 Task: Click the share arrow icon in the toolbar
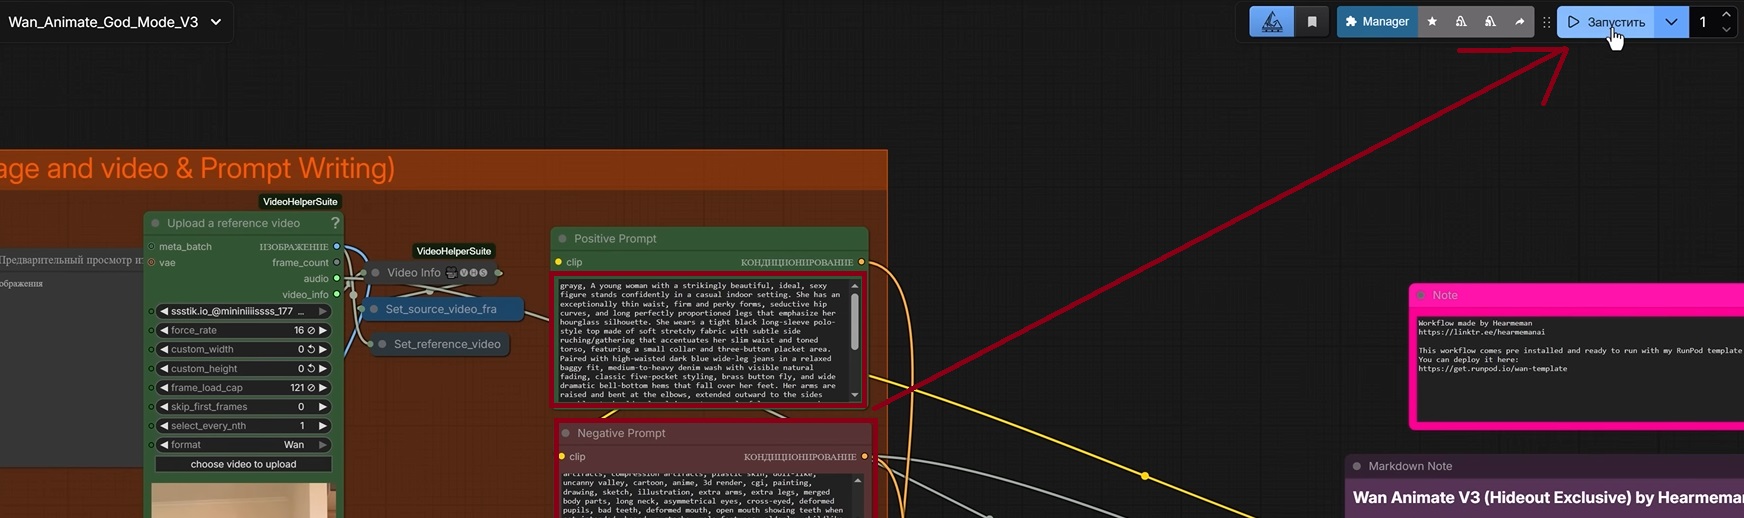[x=1519, y=21]
